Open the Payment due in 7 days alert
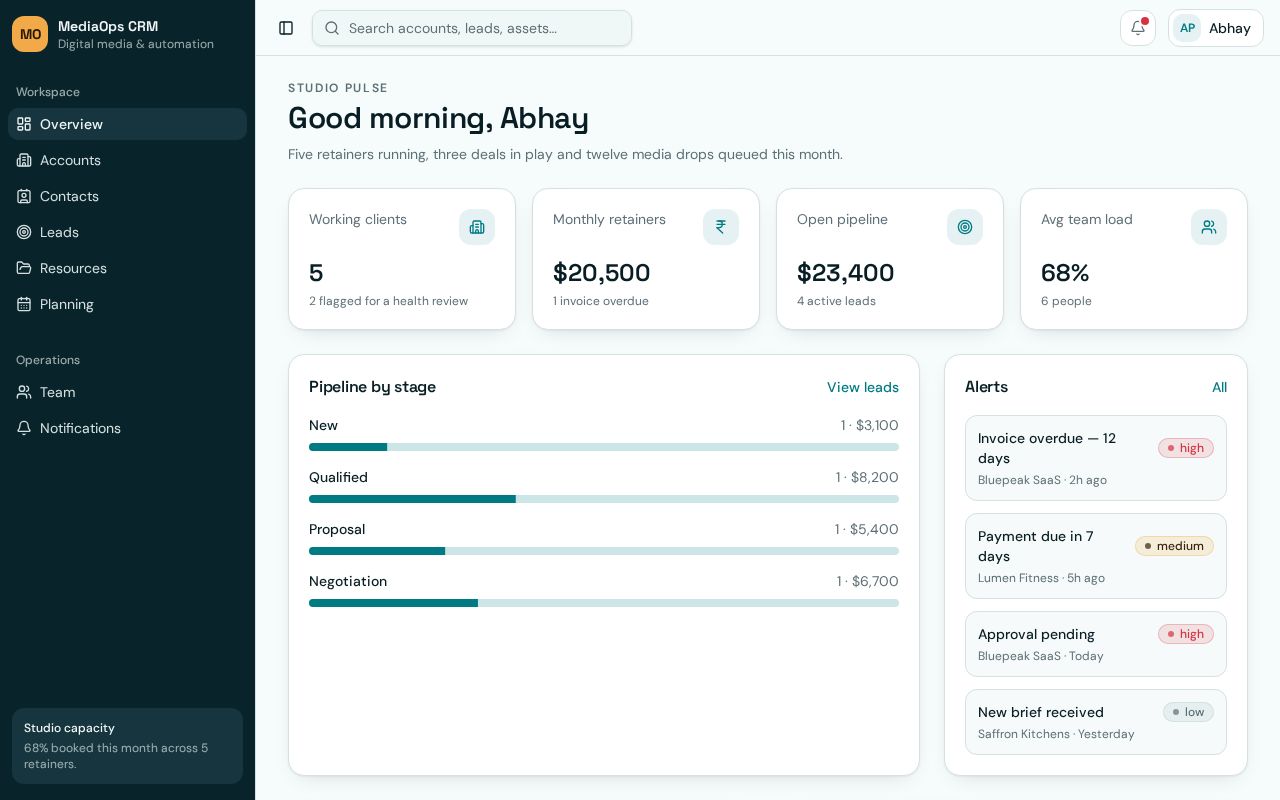This screenshot has height=800, width=1280. click(1096, 556)
